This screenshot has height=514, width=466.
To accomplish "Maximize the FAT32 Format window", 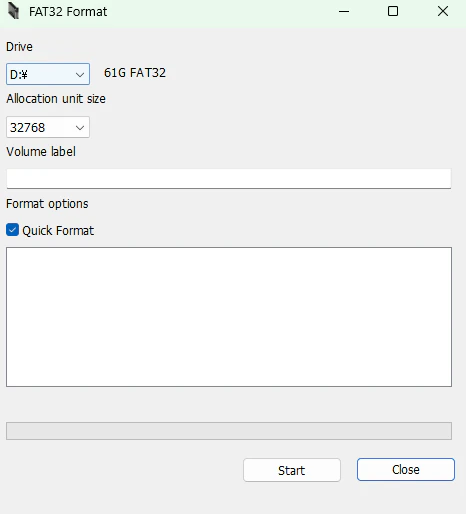I will click(393, 12).
